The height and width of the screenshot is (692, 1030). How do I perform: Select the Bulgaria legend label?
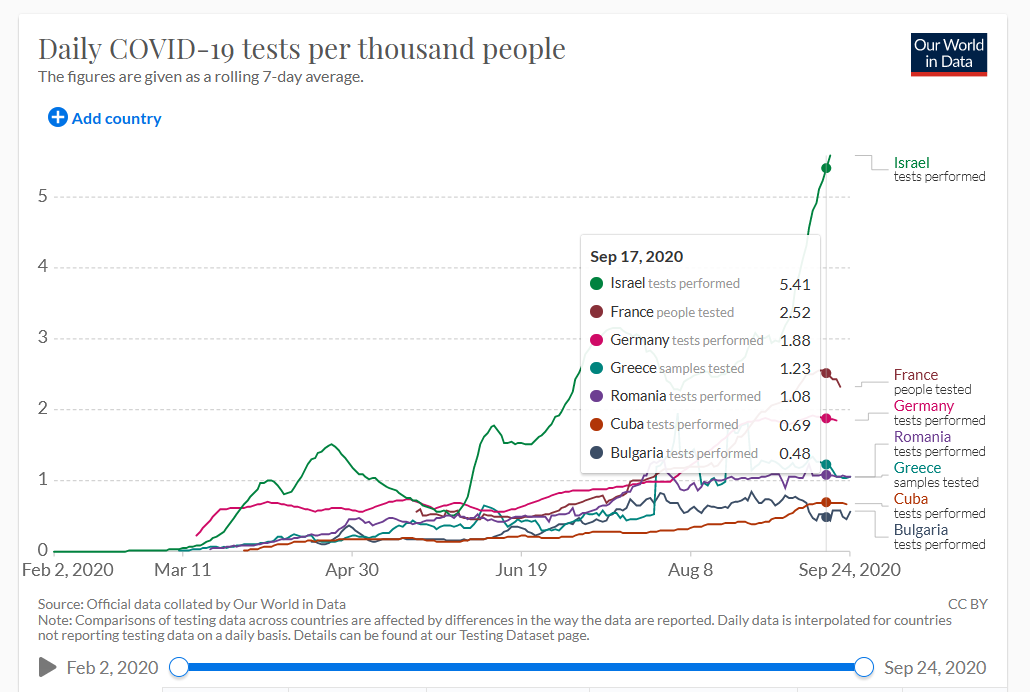[920, 530]
